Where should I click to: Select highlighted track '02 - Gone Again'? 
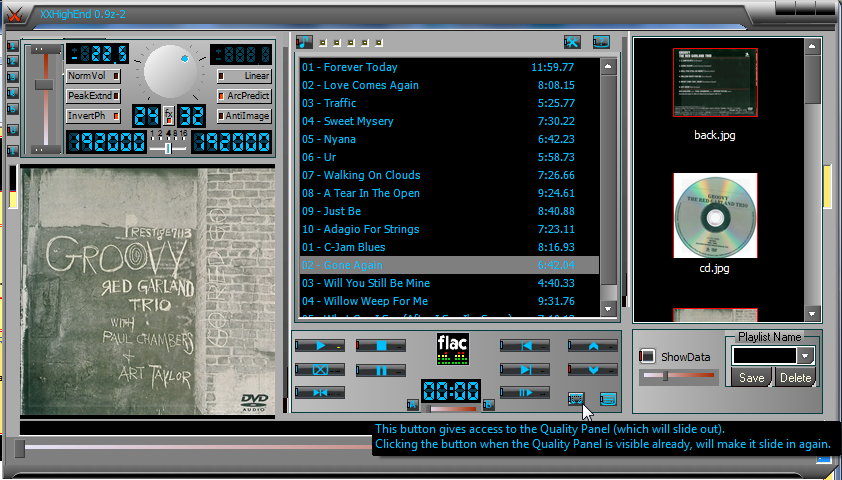[449, 265]
